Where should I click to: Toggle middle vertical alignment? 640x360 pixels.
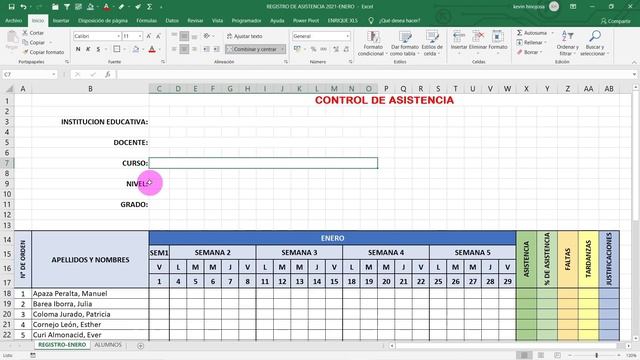coord(184,36)
